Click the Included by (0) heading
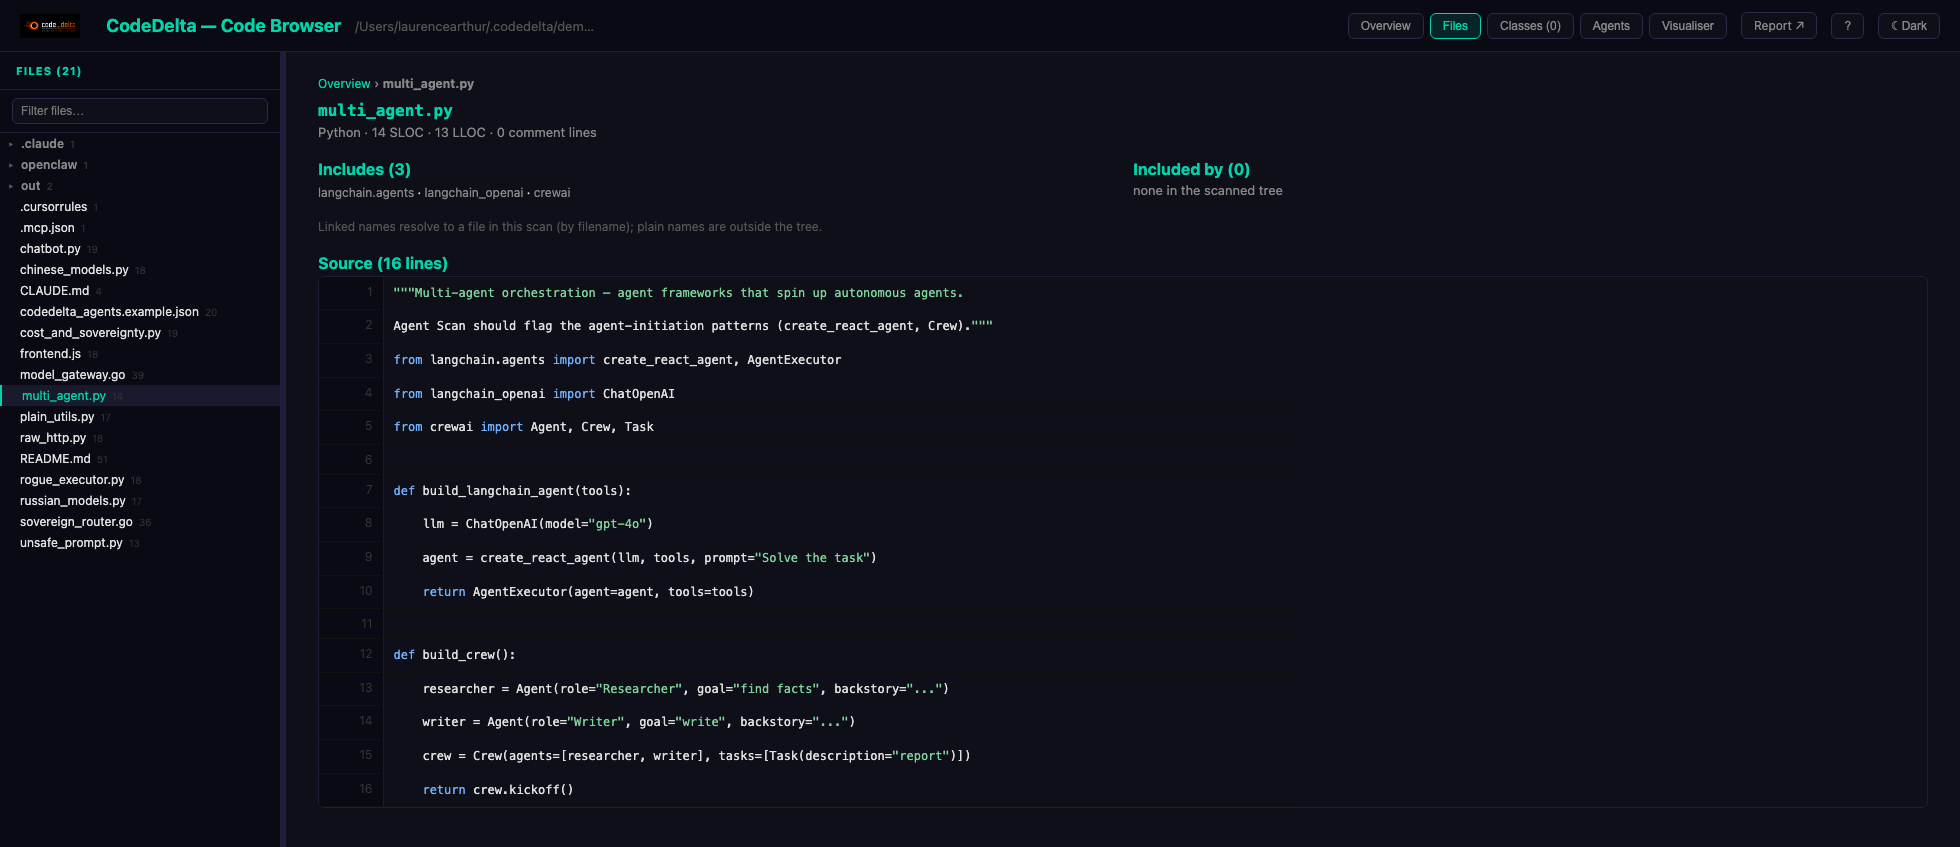1960x847 pixels. [x=1191, y=170]
